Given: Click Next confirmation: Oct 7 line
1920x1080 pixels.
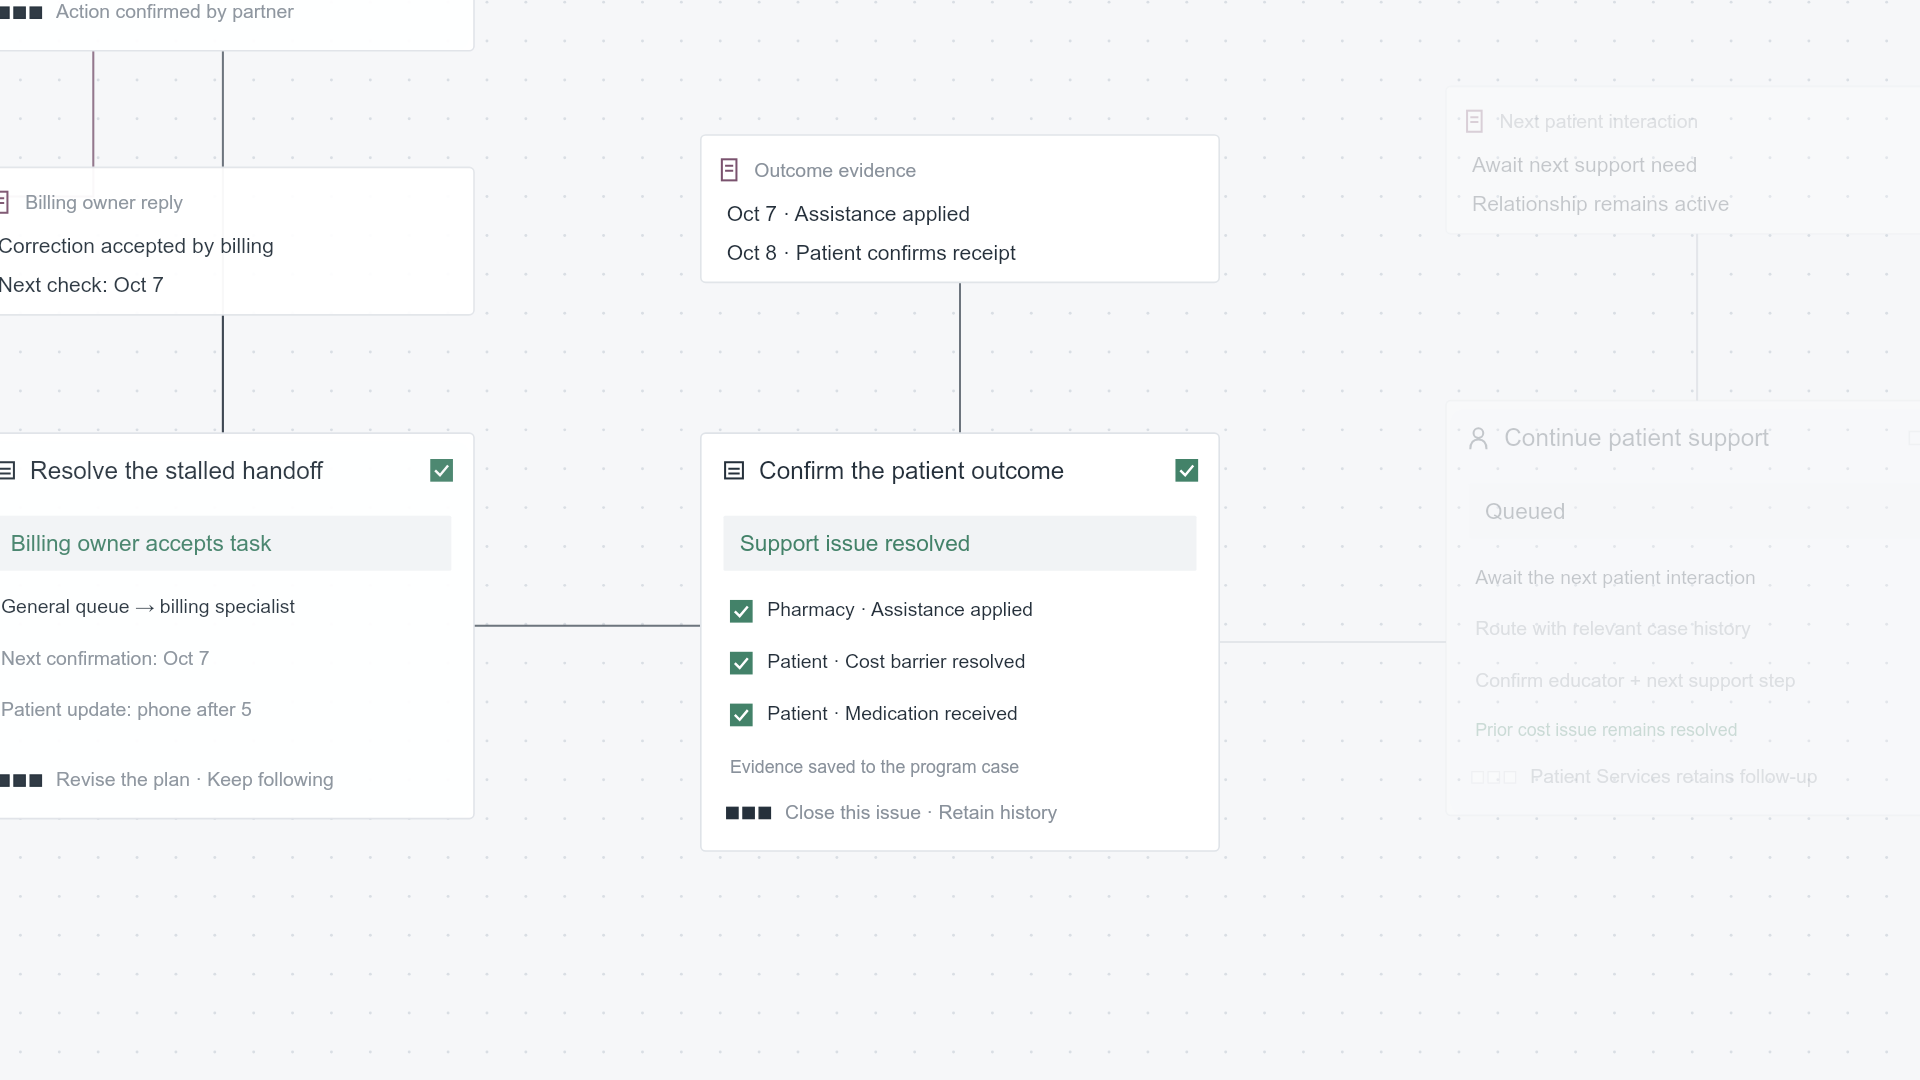Looking at the screenshot, I should (x=105, y=659).
